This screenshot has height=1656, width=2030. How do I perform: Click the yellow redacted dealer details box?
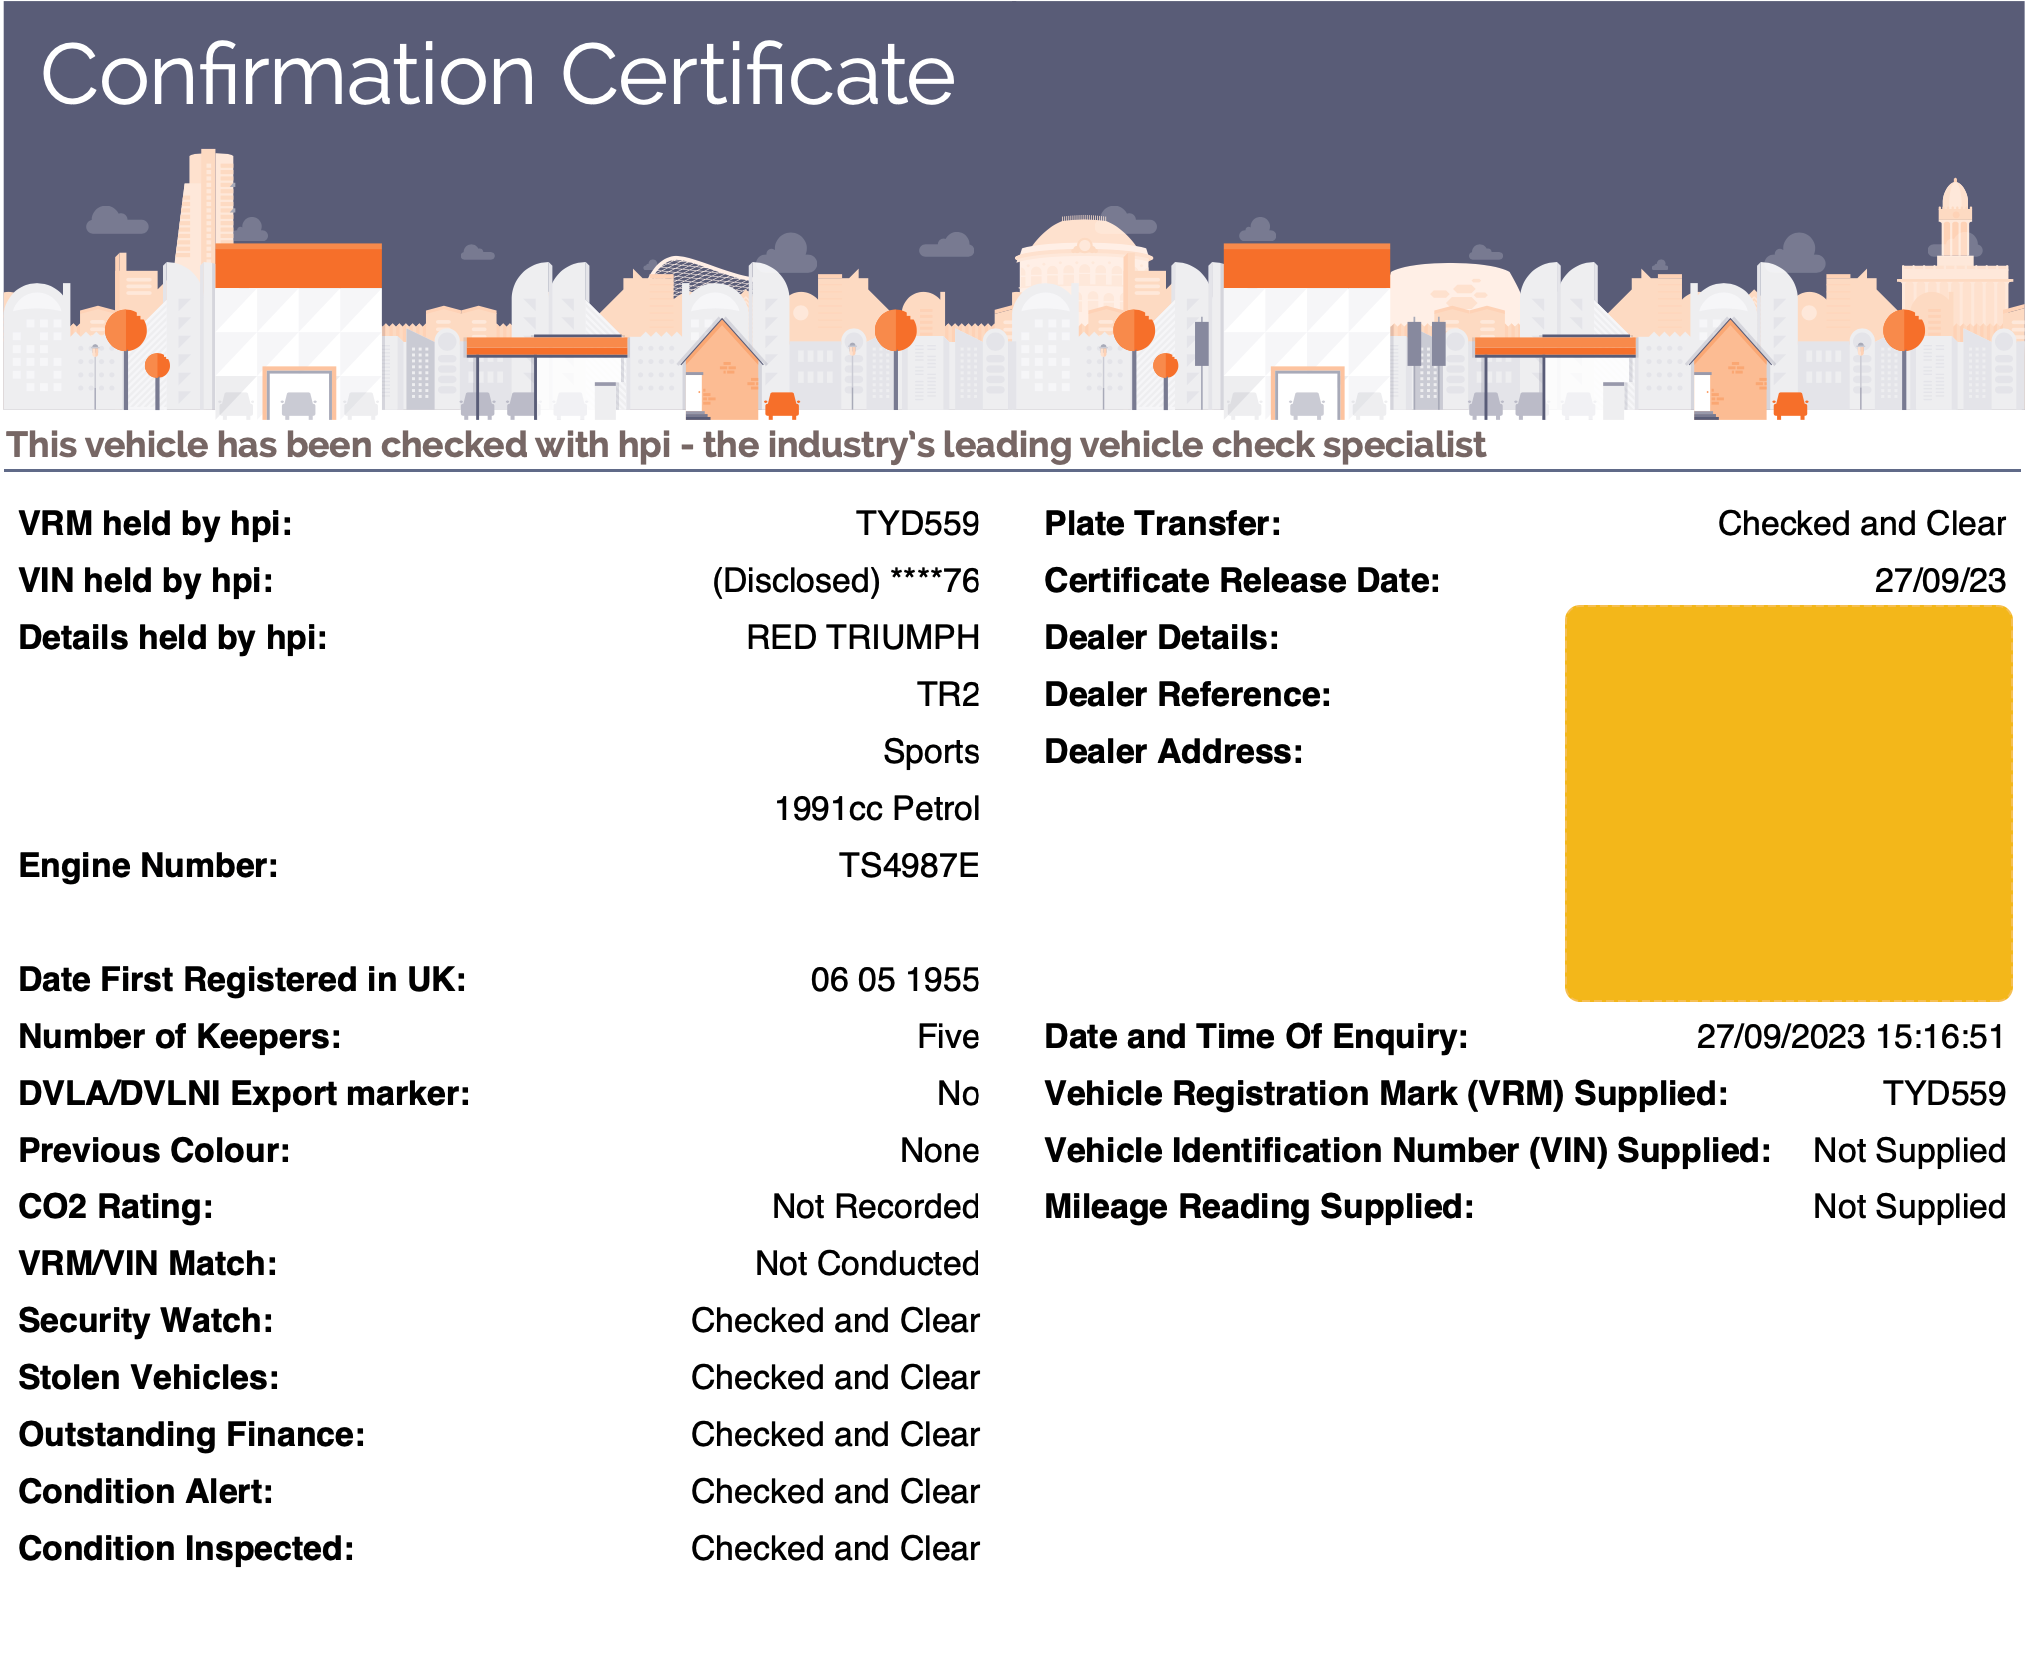pyautogui.click(x=1788, y=803)
